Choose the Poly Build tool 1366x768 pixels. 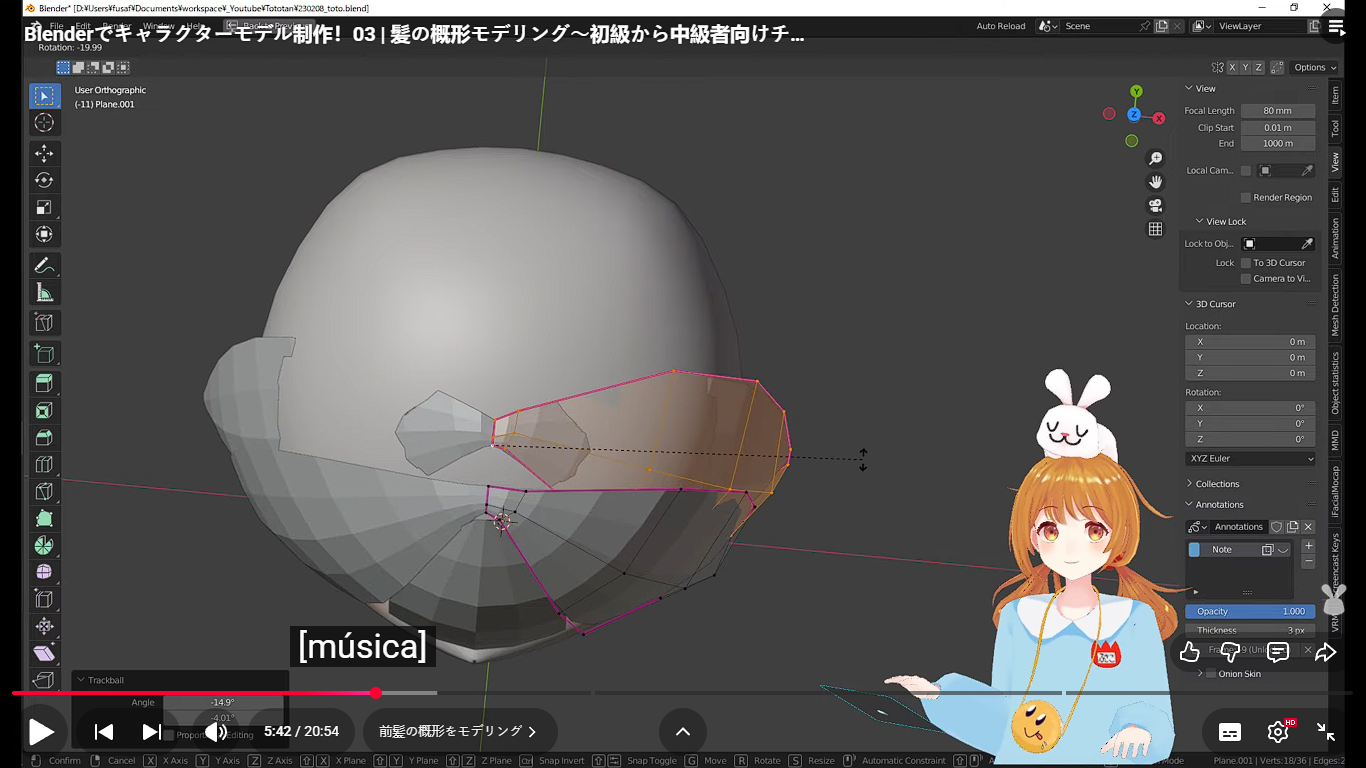44,518
